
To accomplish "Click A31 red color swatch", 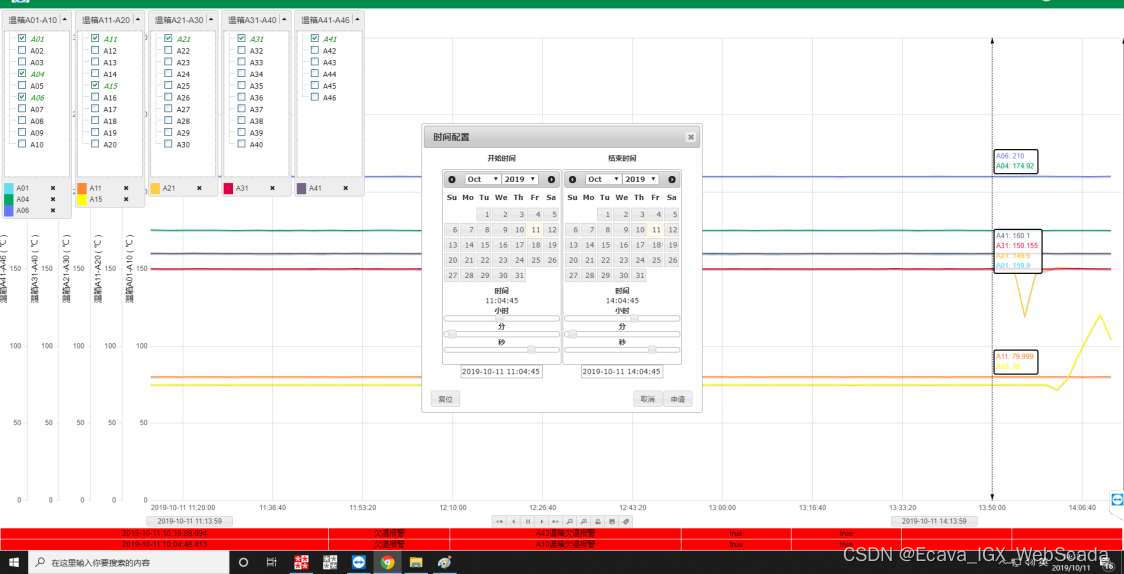I will point(229,188).
